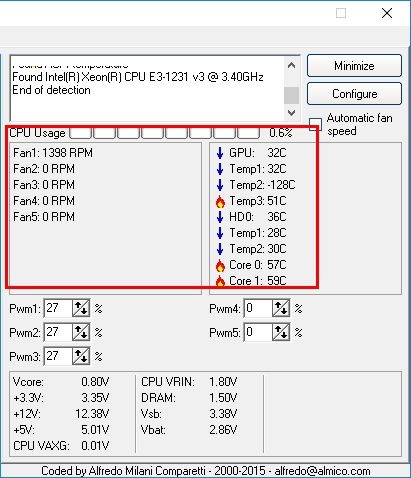Click the Temp3: 51C temperature text
Image resolution: width=411 pixels, height=478 pixels.
258,201
